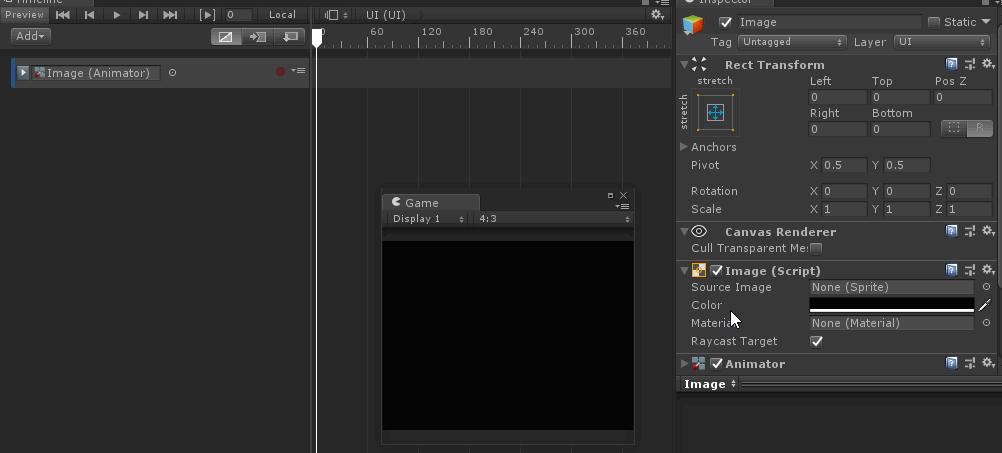Viewport: 1002px width, 453px height.
Task: Open Rect Transform preset selector icon
Action: click(x=970, y=64)
